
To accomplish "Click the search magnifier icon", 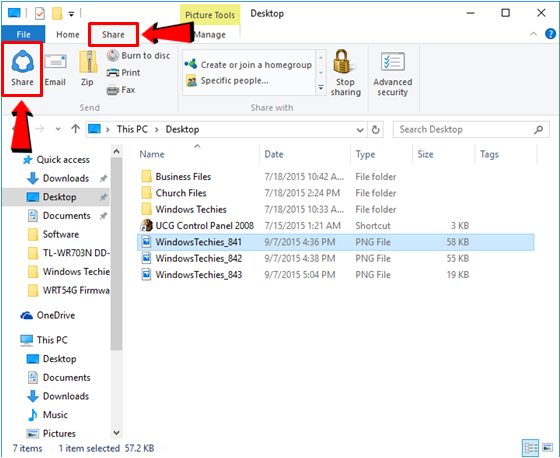I will 539,129.
